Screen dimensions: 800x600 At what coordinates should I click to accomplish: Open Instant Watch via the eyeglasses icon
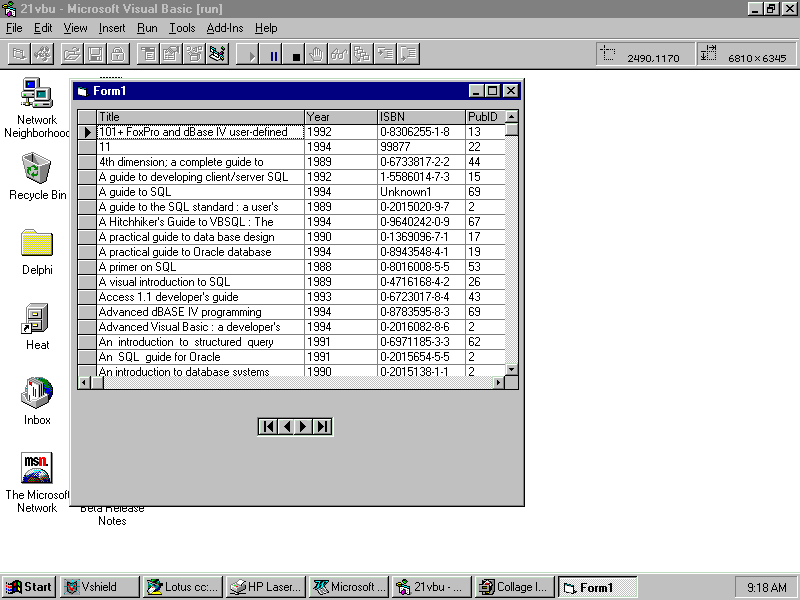[x=340, y=54]
